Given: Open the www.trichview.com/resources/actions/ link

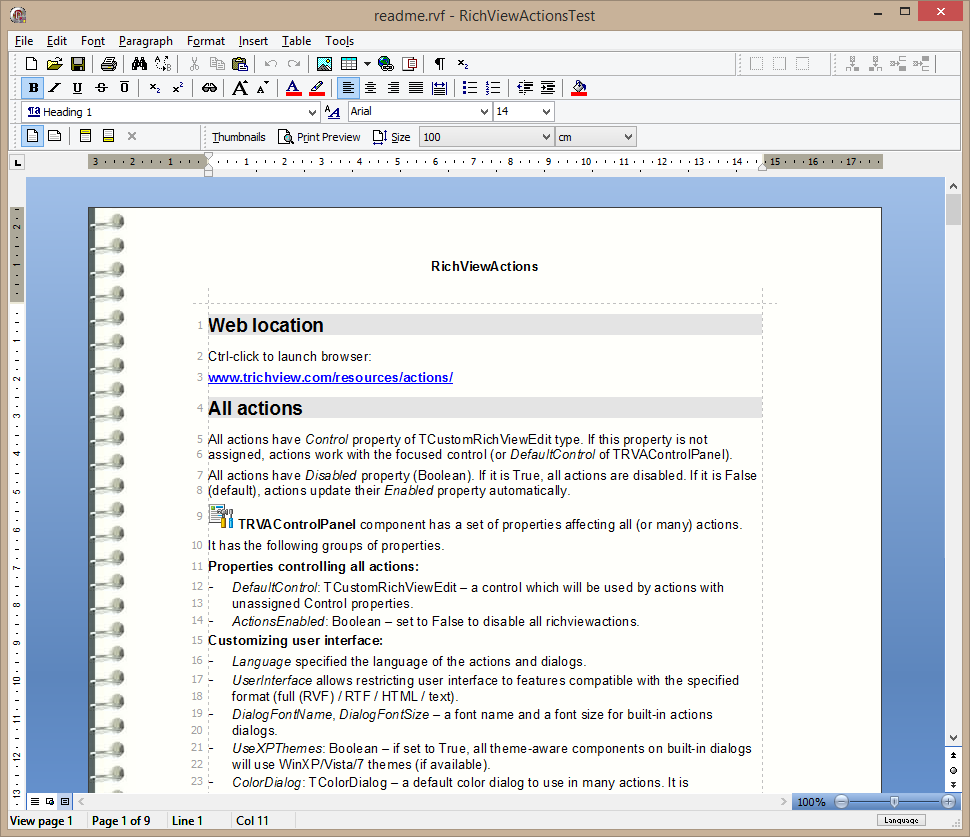Looking at the screenshot, I should (330, 377).
